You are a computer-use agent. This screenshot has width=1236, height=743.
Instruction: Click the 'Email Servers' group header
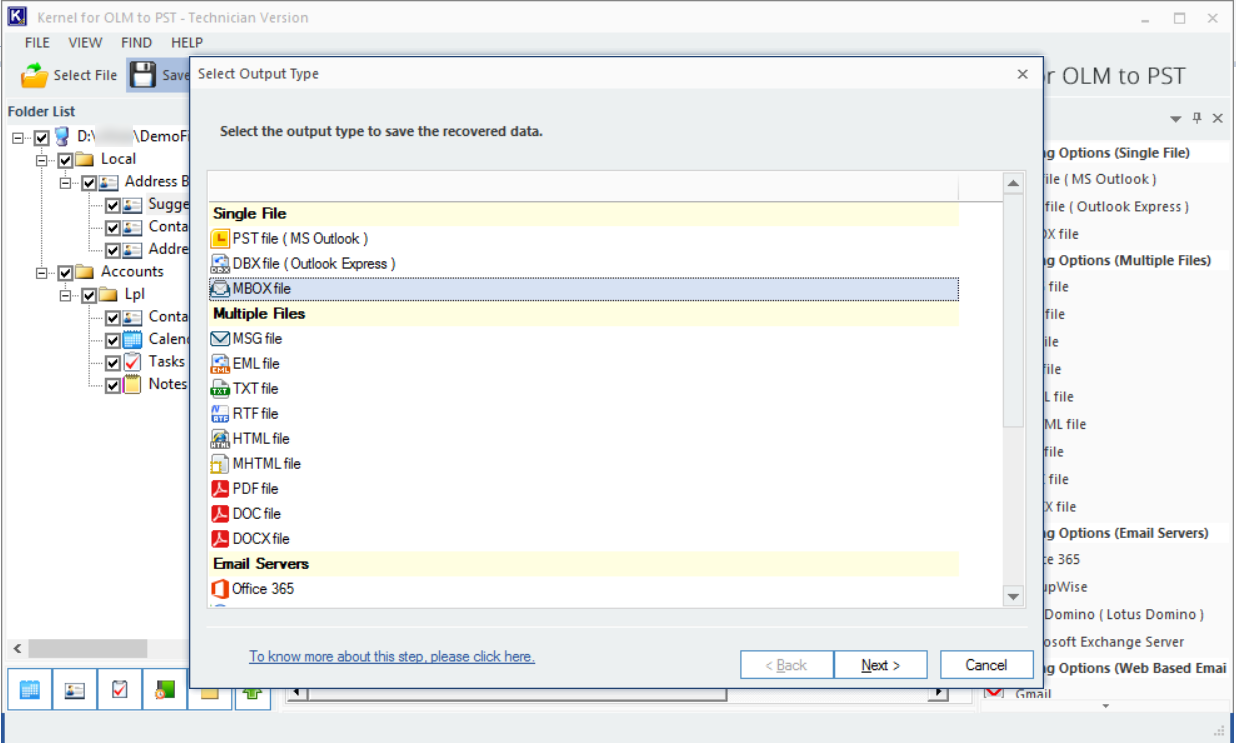584,564
